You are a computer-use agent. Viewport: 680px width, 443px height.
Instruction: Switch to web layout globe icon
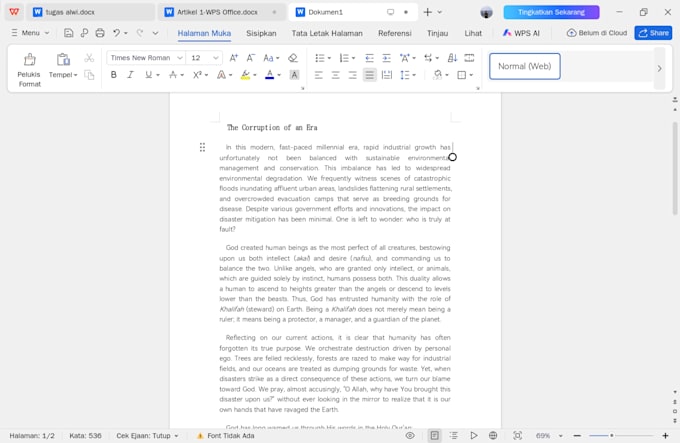[x=493, y=436]
